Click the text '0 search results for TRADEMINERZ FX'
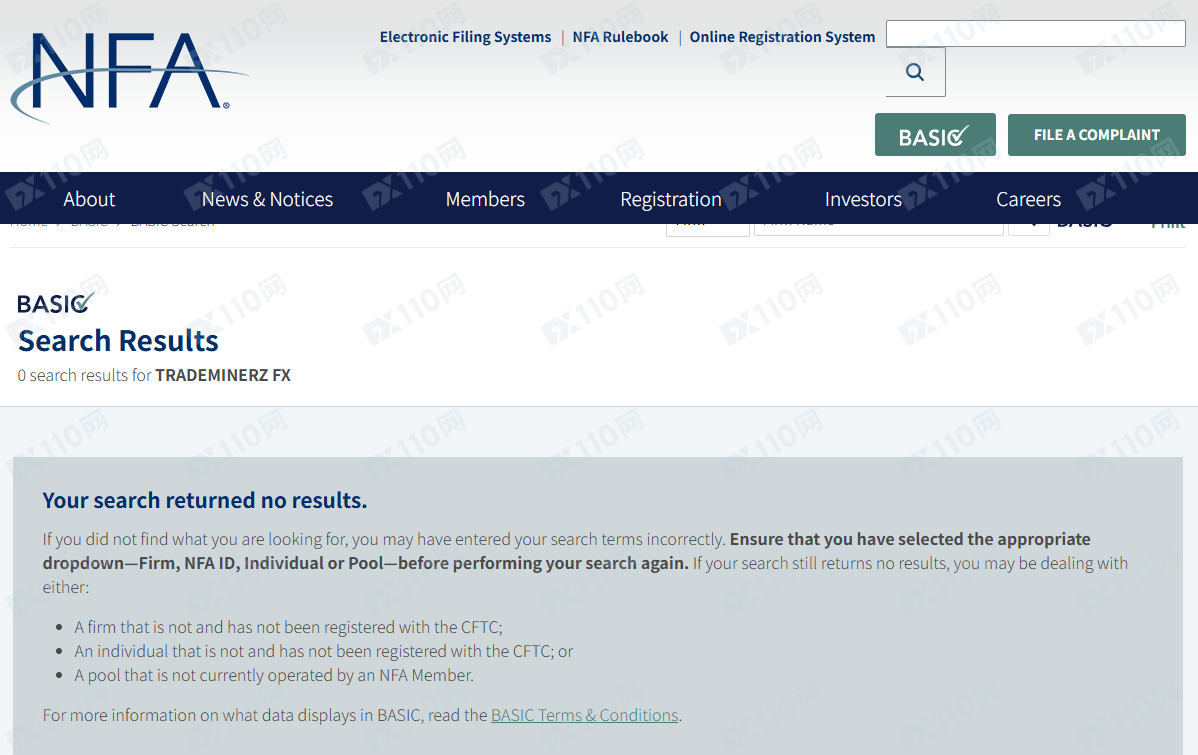The width and height of the screenshot is (1198, 755). (154, 375)
